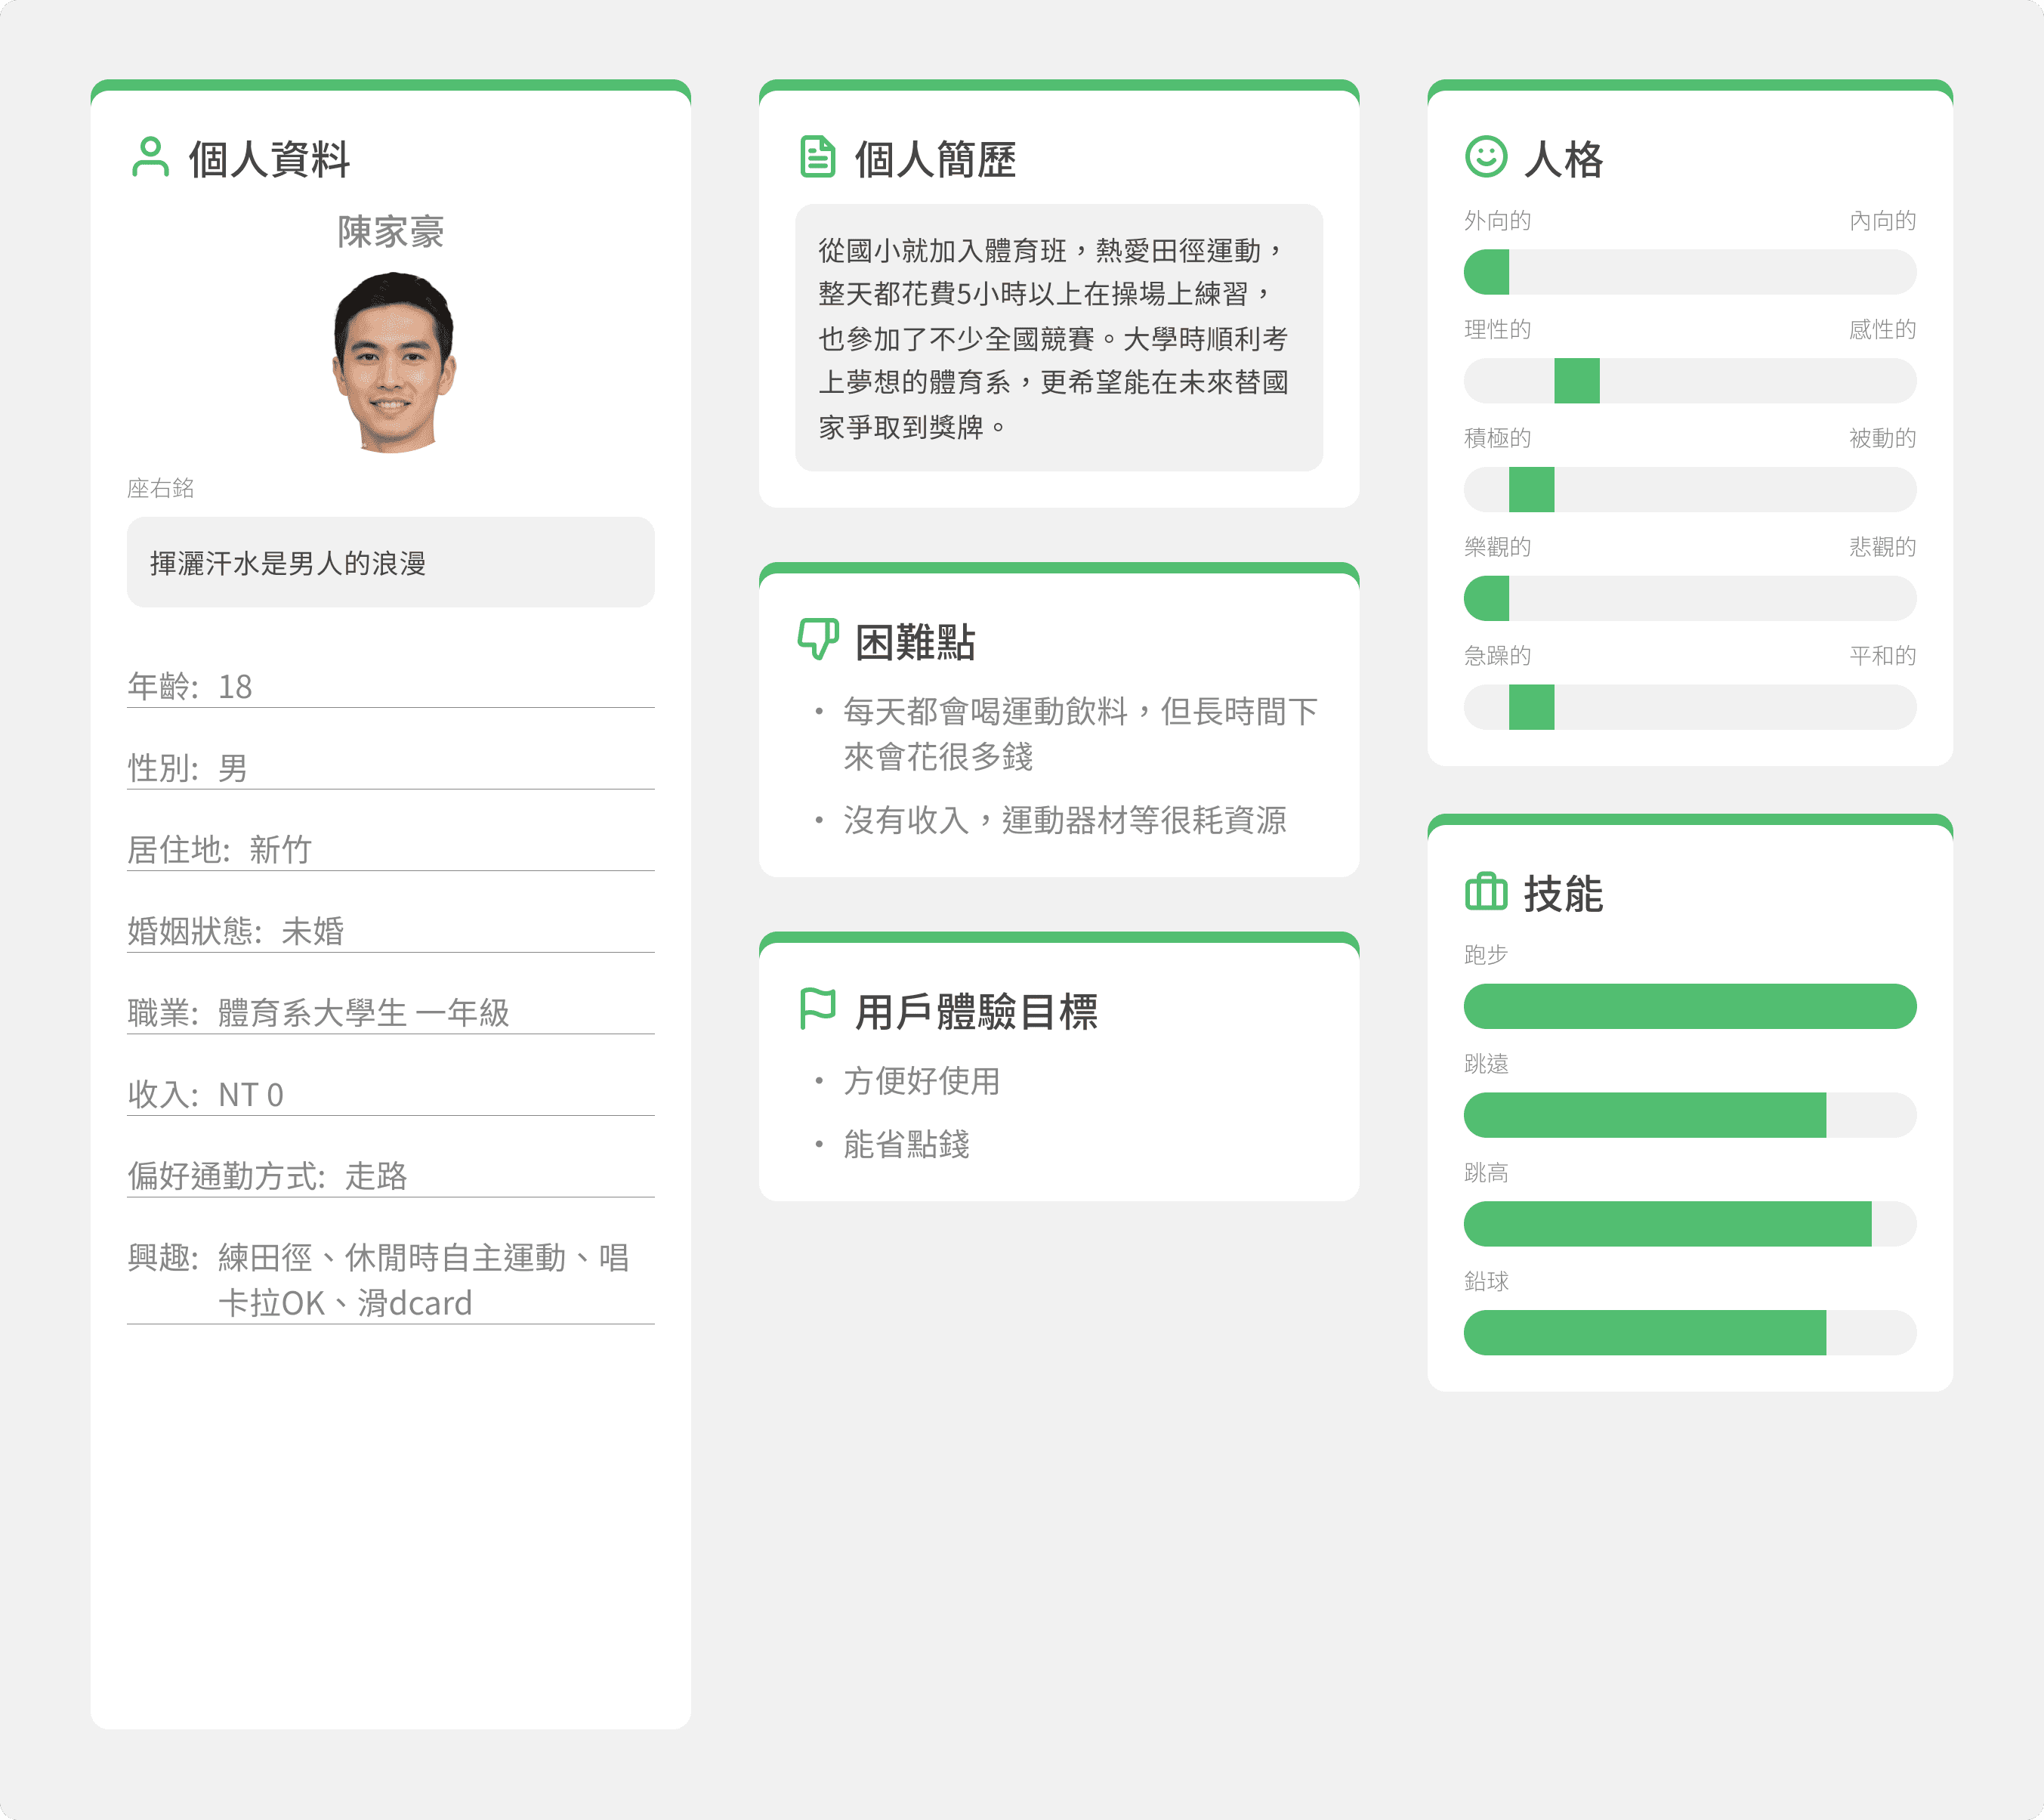Click the bullet 能省點錢

(x=906, y=1144)
